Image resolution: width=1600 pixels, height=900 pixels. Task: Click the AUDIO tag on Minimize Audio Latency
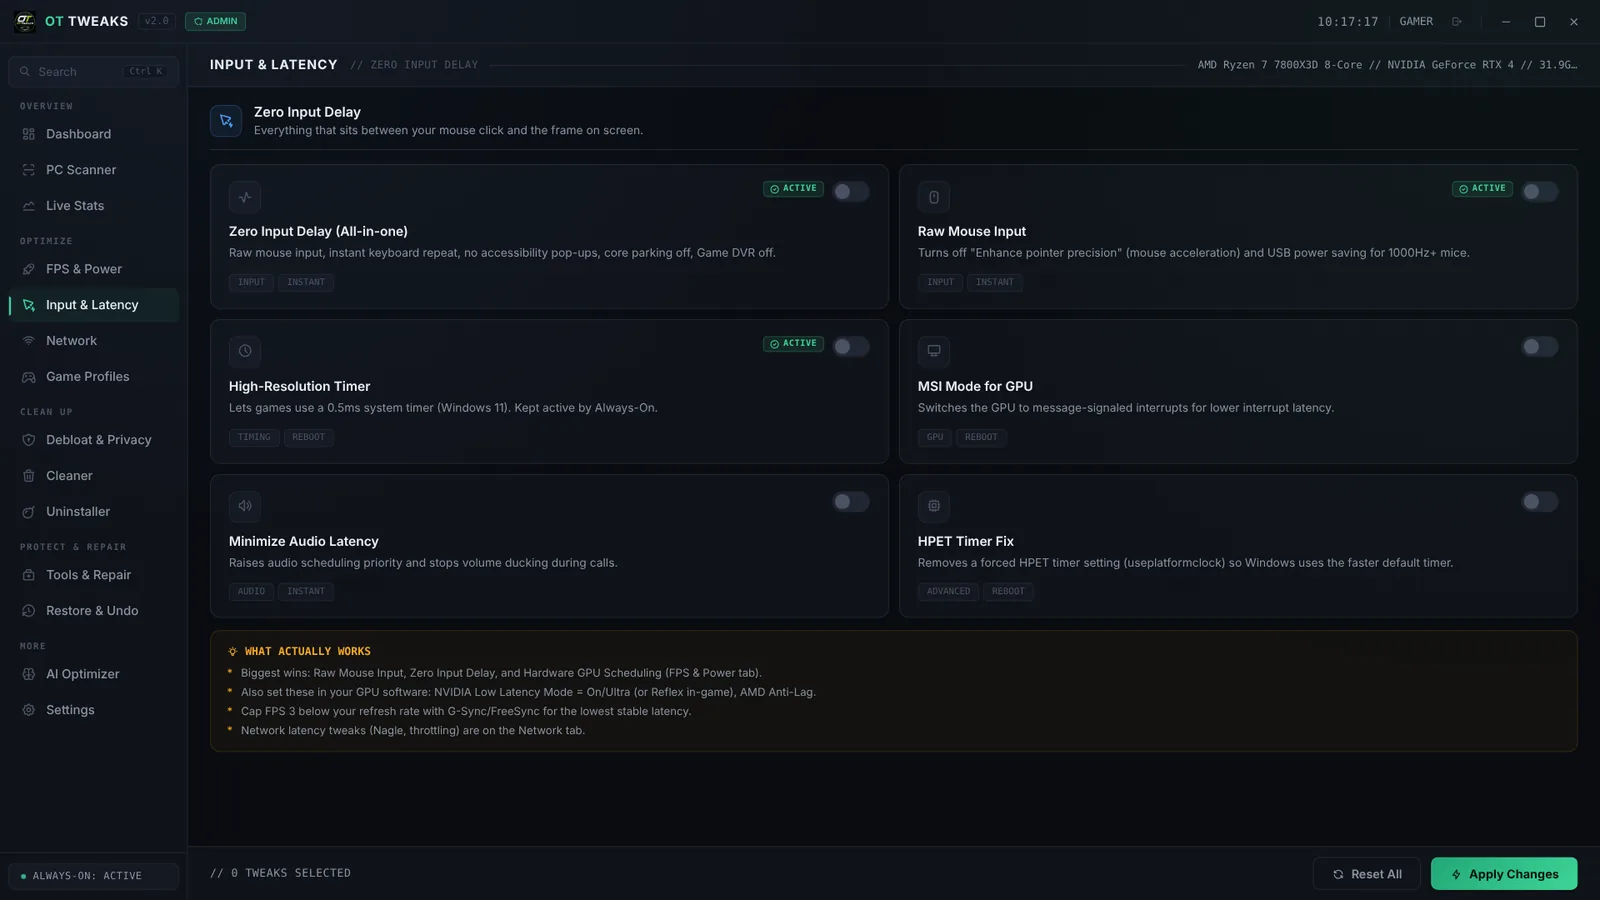(251, 592)
